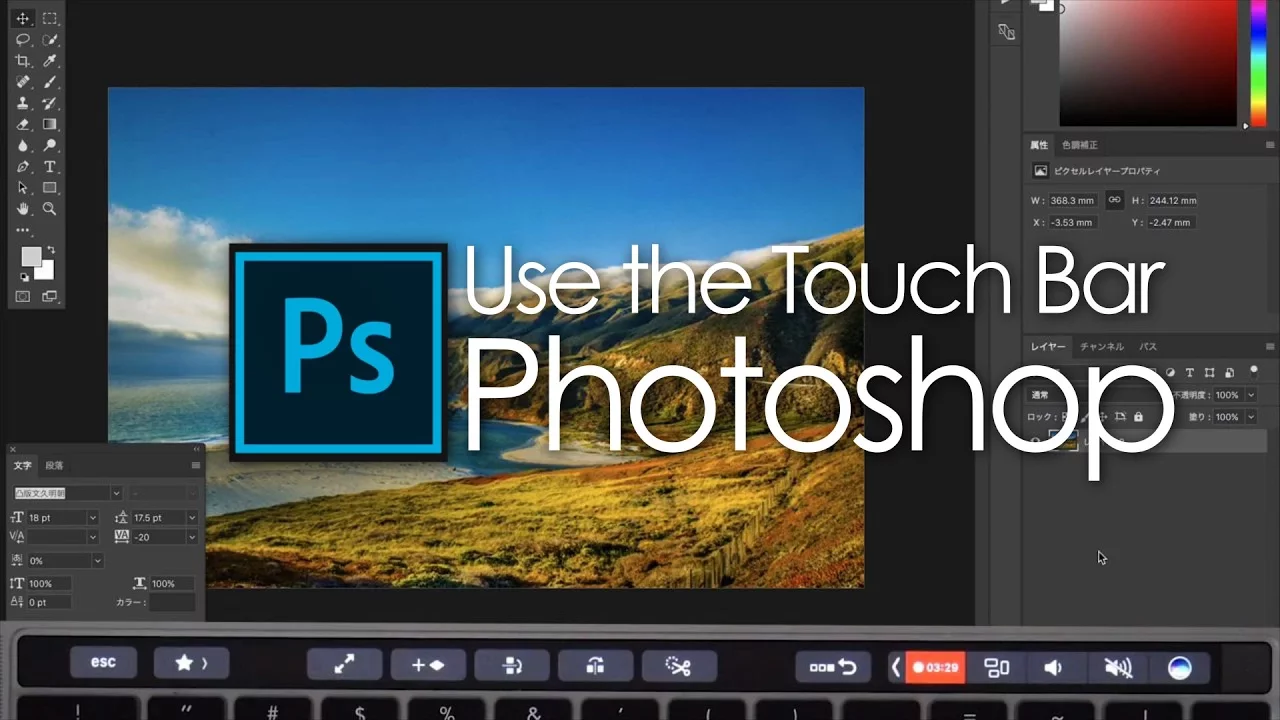1280x720 pixels.
Task: Select the Zoom magnifier tool
Action: coord(49,209)
